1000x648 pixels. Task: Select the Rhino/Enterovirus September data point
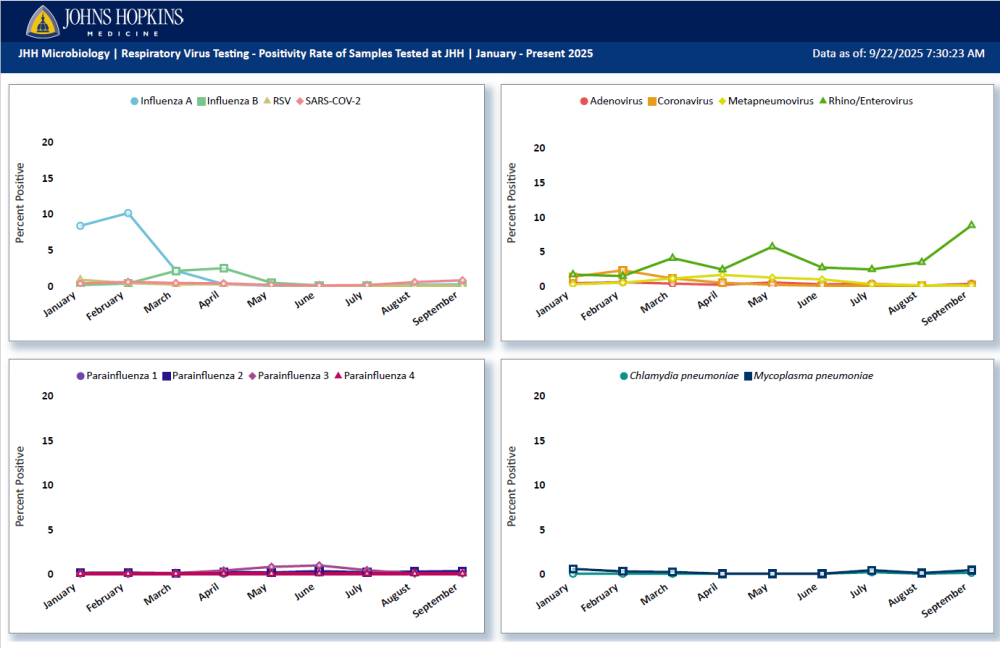pos(971,225)
